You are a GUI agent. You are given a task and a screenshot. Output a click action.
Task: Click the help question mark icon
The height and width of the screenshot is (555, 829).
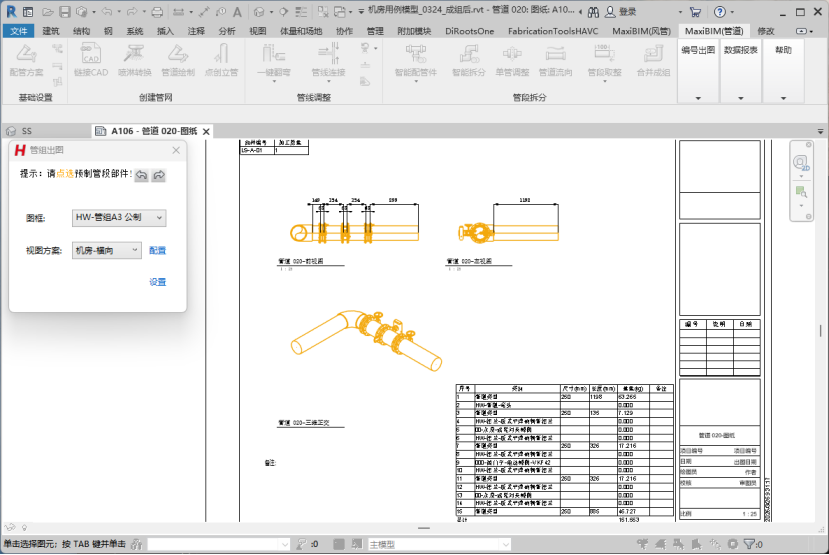click(720, 12)
